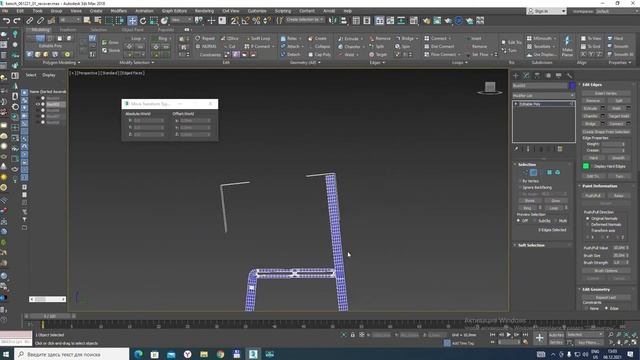This screenshot has height=360, width=640.
Task: Click the Undo arrow in main toolbar
Action: (x=6, y=20)
